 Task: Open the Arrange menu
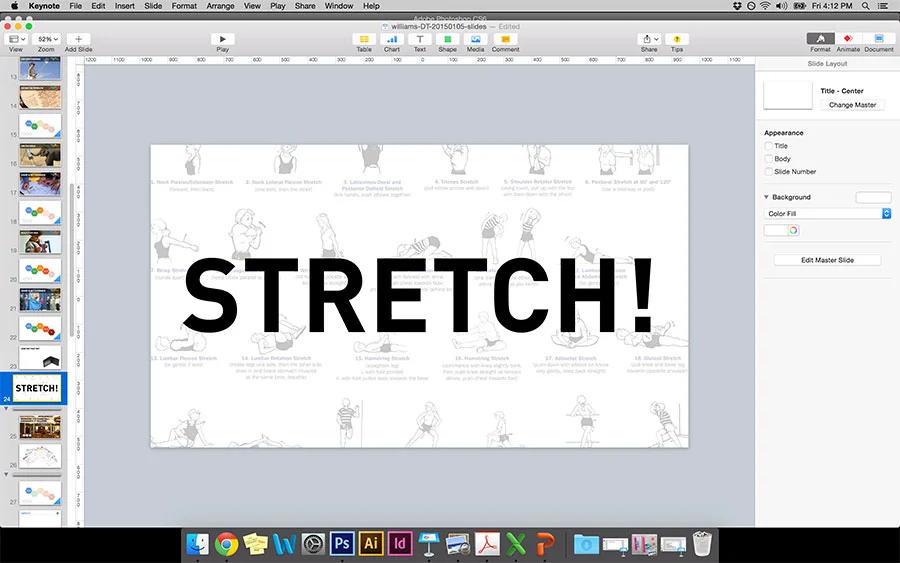(x=220, y=6)
